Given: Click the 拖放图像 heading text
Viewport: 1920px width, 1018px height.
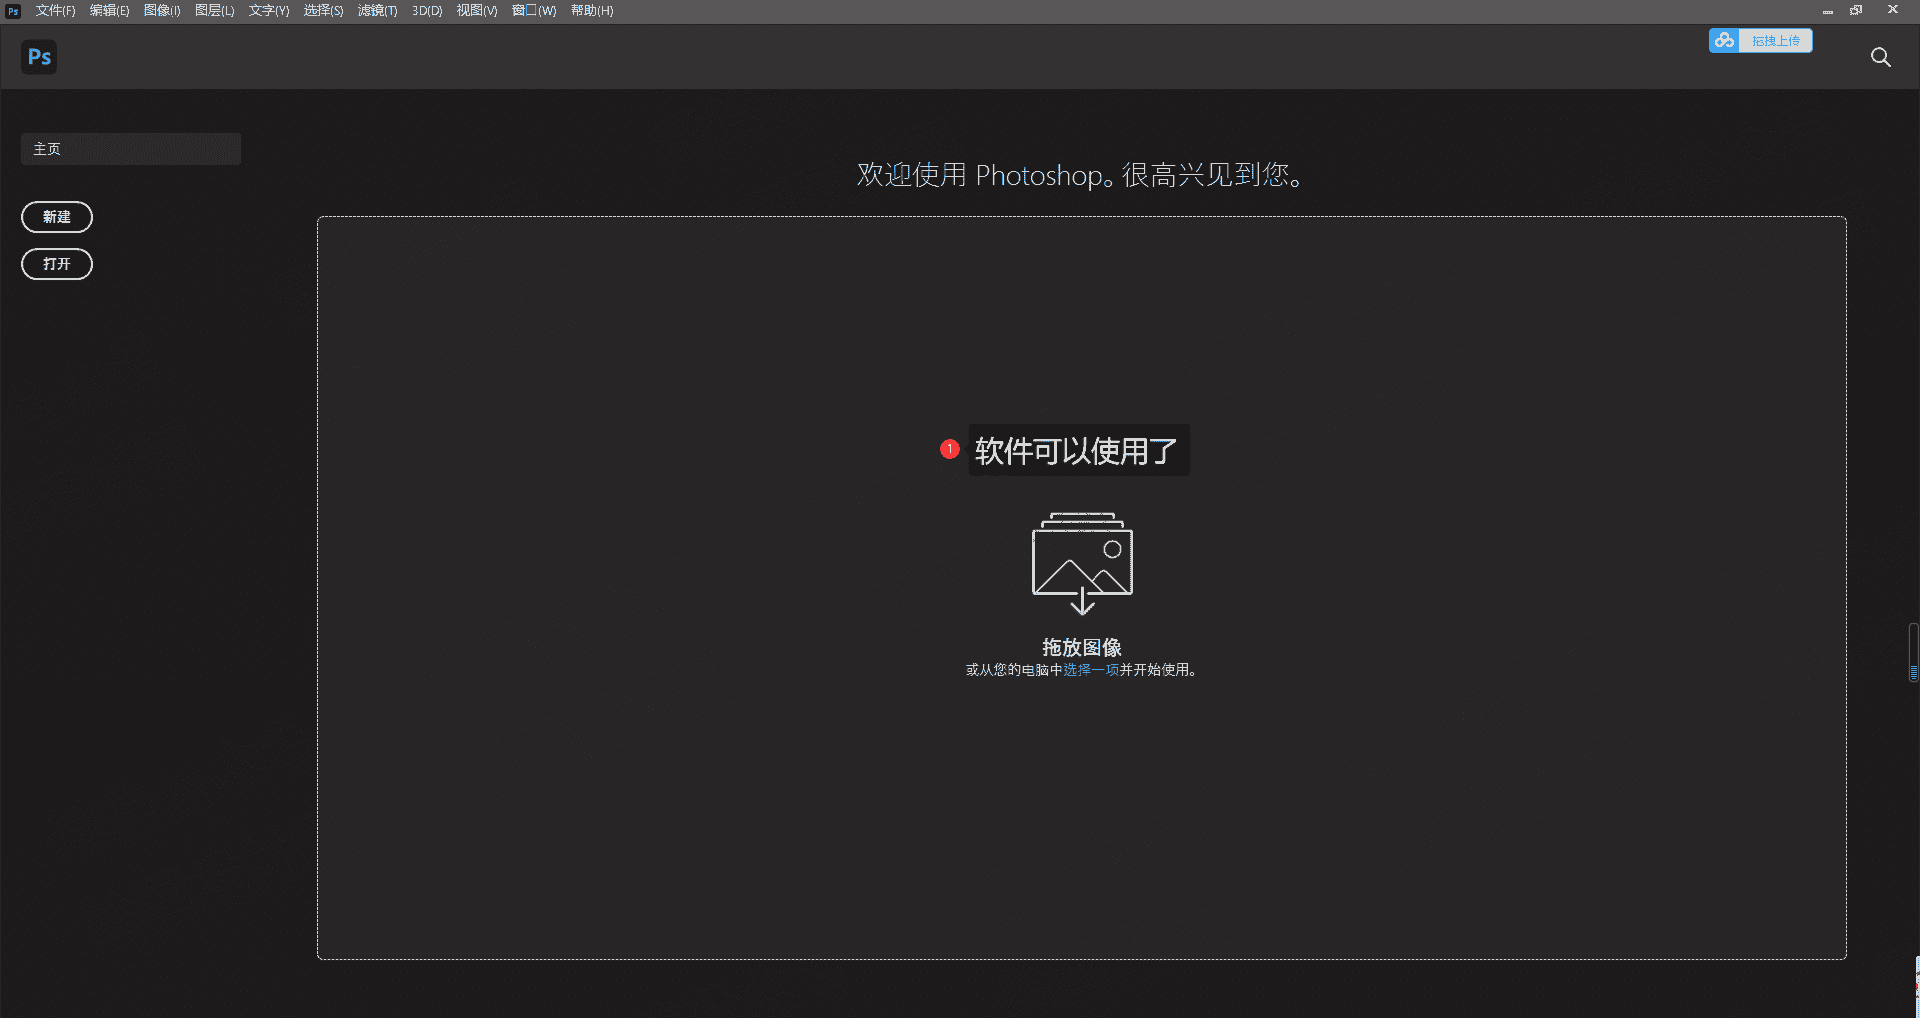Looking at the screenshot, I should (x=1082, y=647).
